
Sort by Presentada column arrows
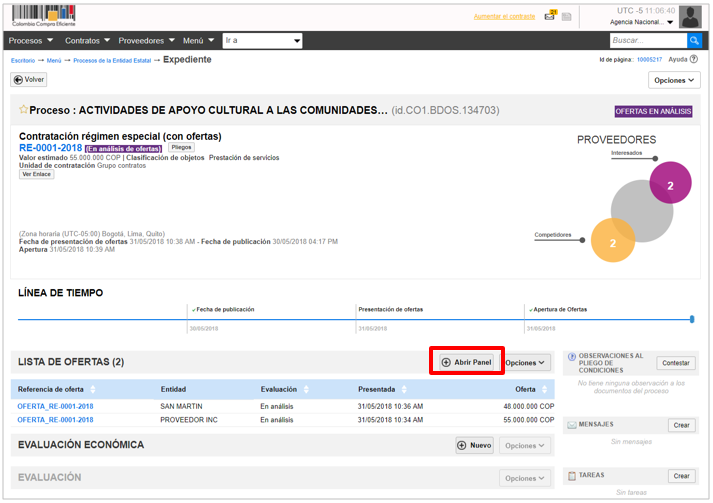[404, 389]
